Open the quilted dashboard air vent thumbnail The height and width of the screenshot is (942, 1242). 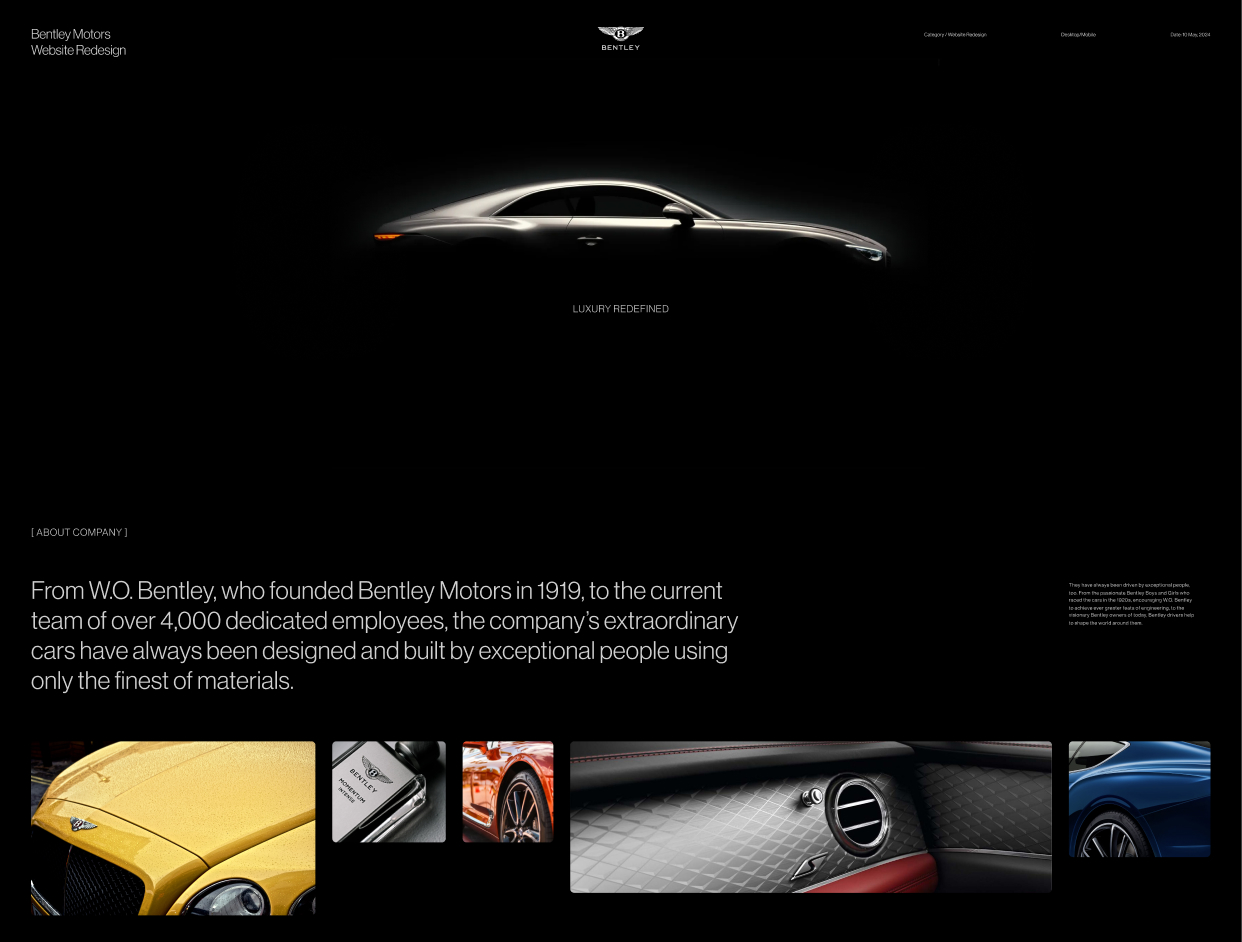pos(811,817)
